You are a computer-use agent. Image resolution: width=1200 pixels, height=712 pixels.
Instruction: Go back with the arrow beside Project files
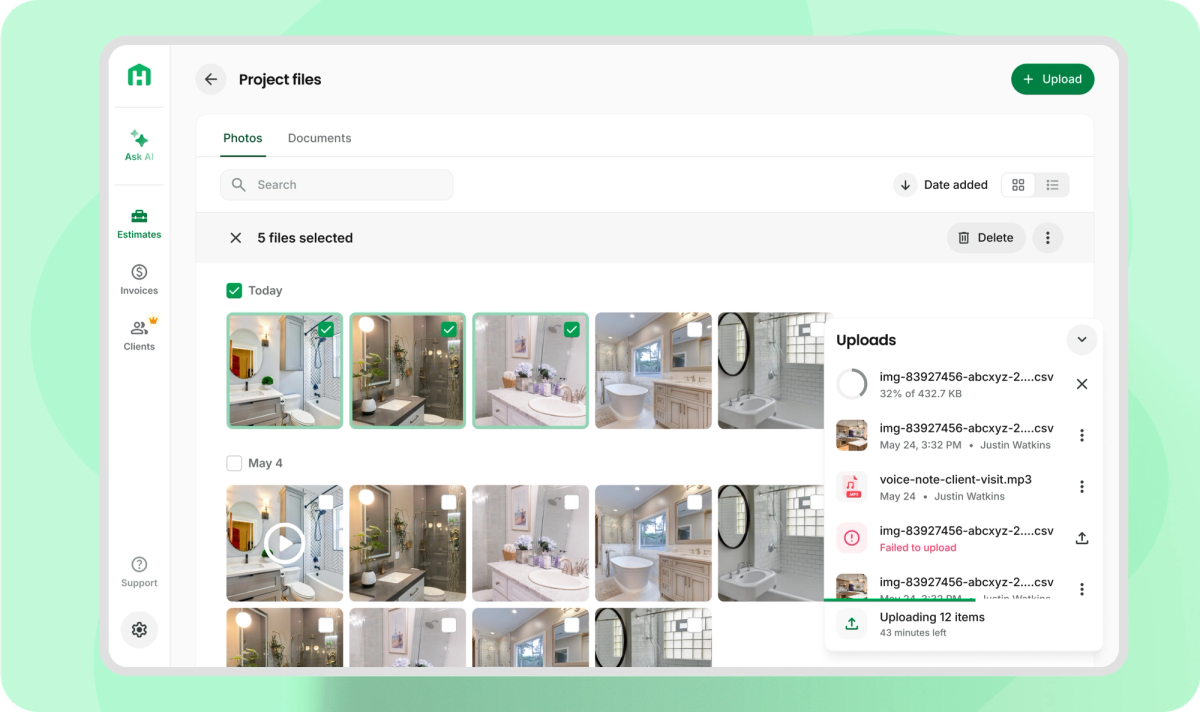tap(210, 79)
